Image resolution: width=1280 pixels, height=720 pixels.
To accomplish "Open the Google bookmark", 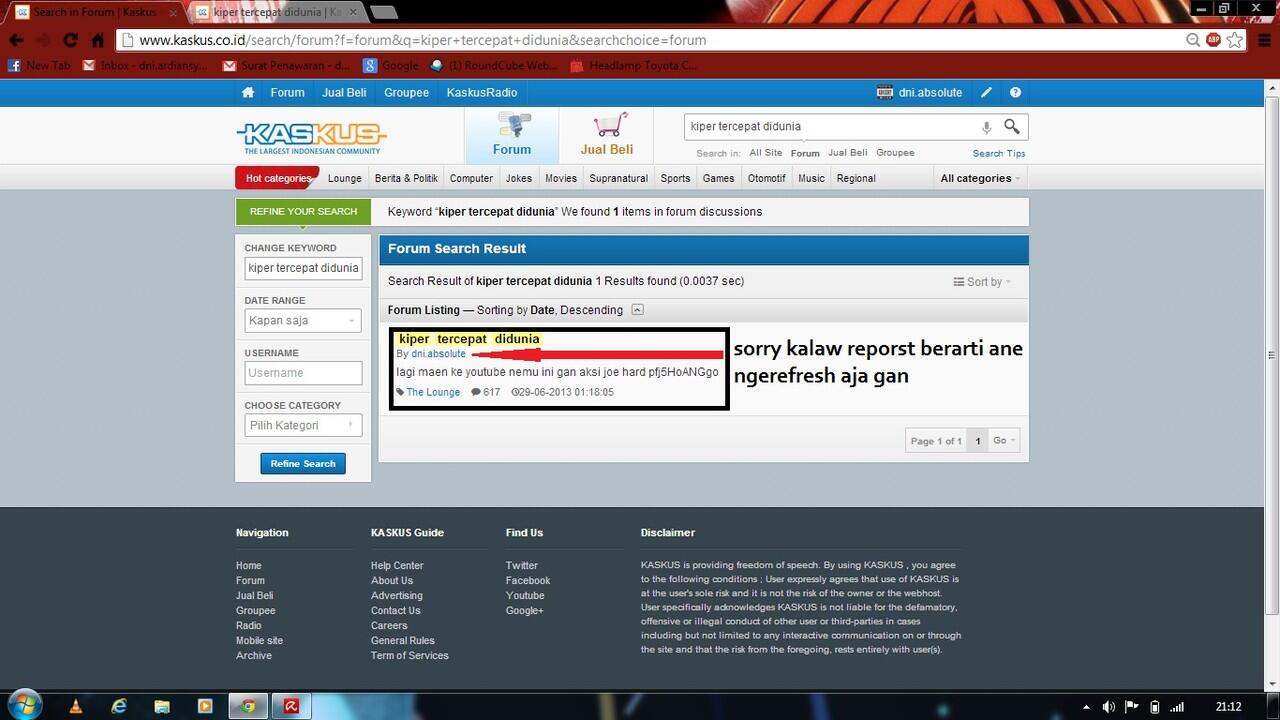I will 390,65.
